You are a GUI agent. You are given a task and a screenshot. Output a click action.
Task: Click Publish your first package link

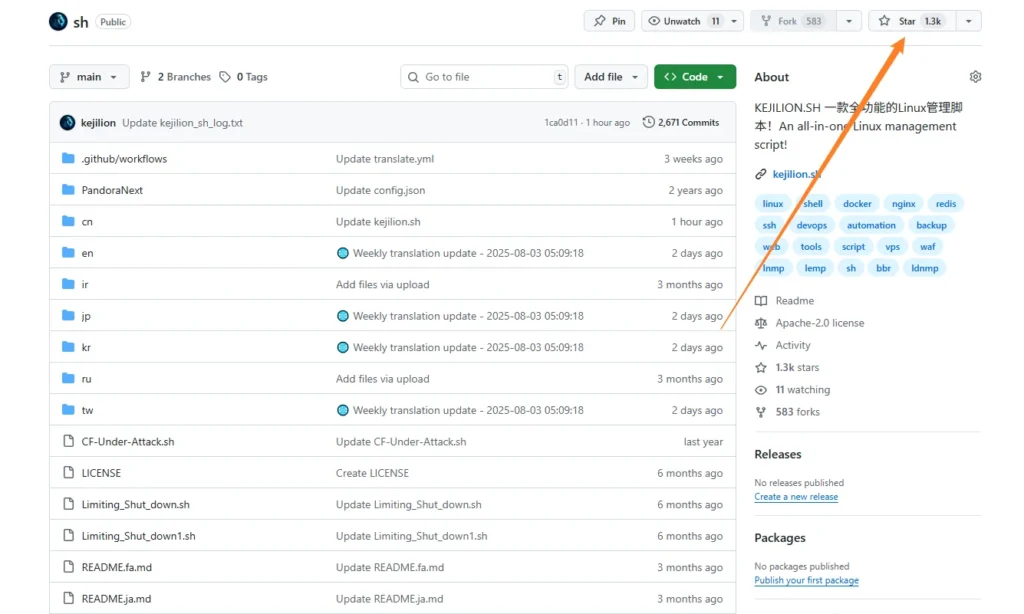(x=807, y=580)
